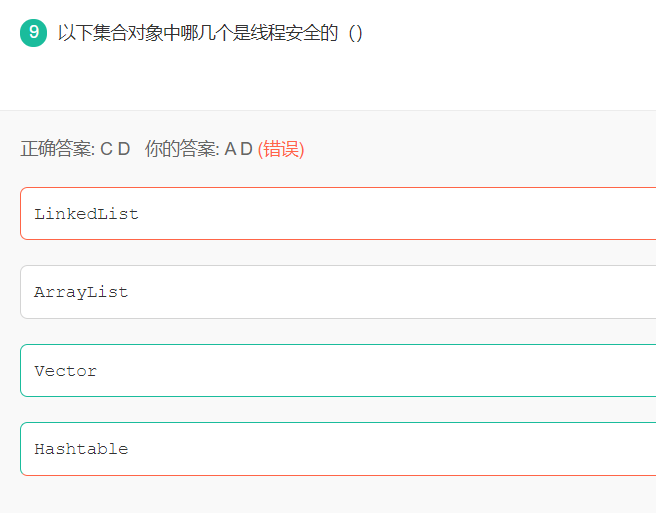The width and height of the screenshot is (656, 513).
Task: Click the letter C in correct answer
Action: (106, 149)
